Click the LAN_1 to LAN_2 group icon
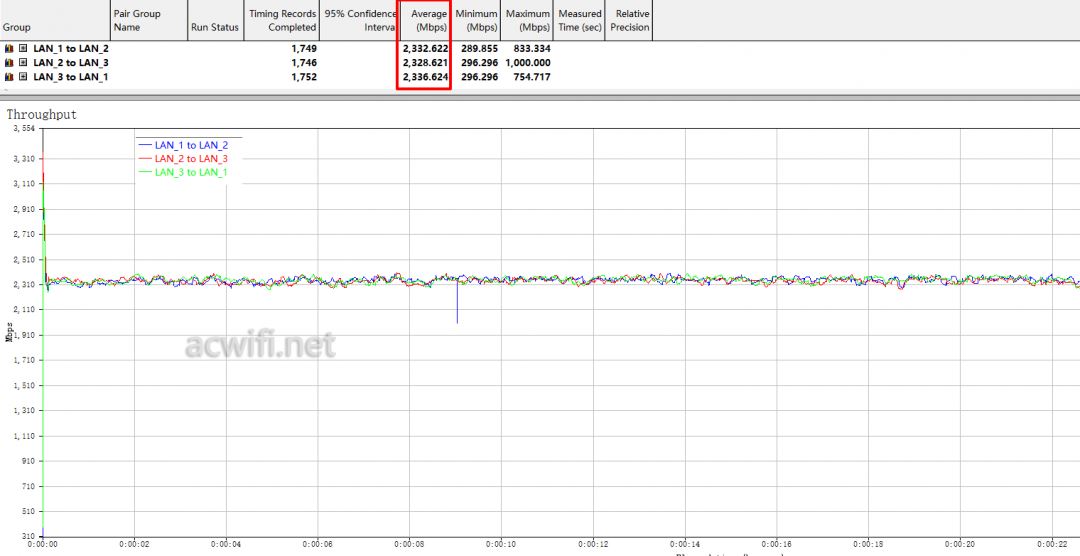Viewport: 1080px width, 556px height. [9, 48]
